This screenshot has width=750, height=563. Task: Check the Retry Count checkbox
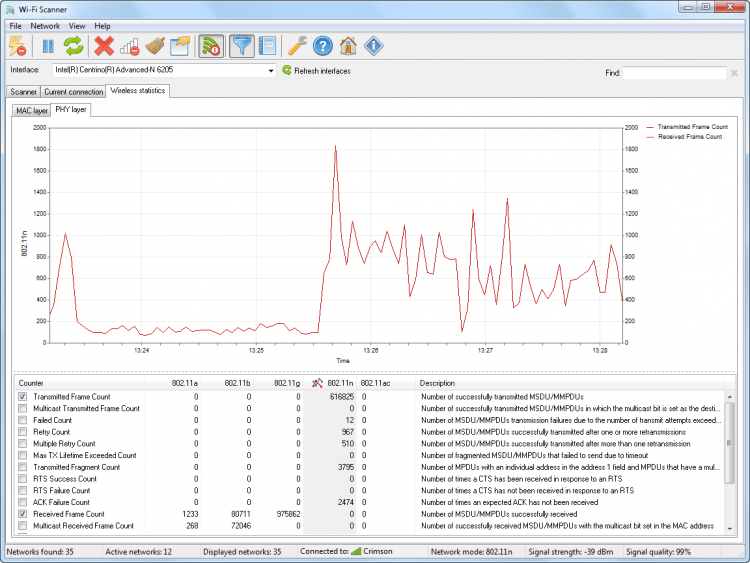(22, 432)
